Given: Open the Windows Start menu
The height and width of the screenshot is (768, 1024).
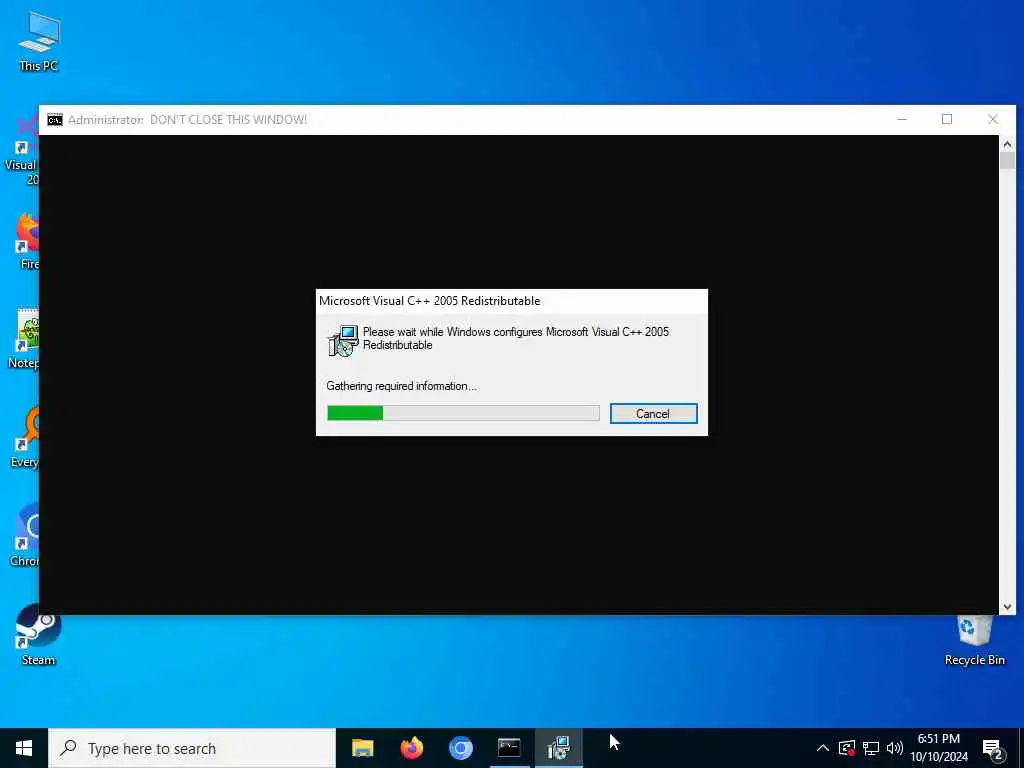Looking at the screenshot, I should point(24,748).
